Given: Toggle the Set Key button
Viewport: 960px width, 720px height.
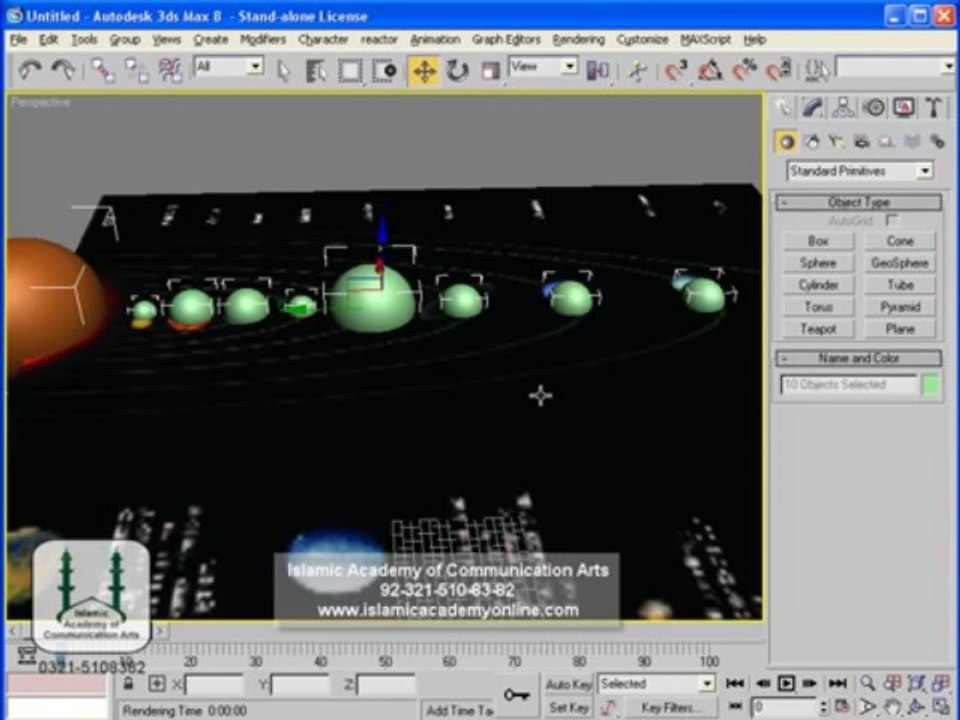Looking at the screenshot, I should pos(569,708).
